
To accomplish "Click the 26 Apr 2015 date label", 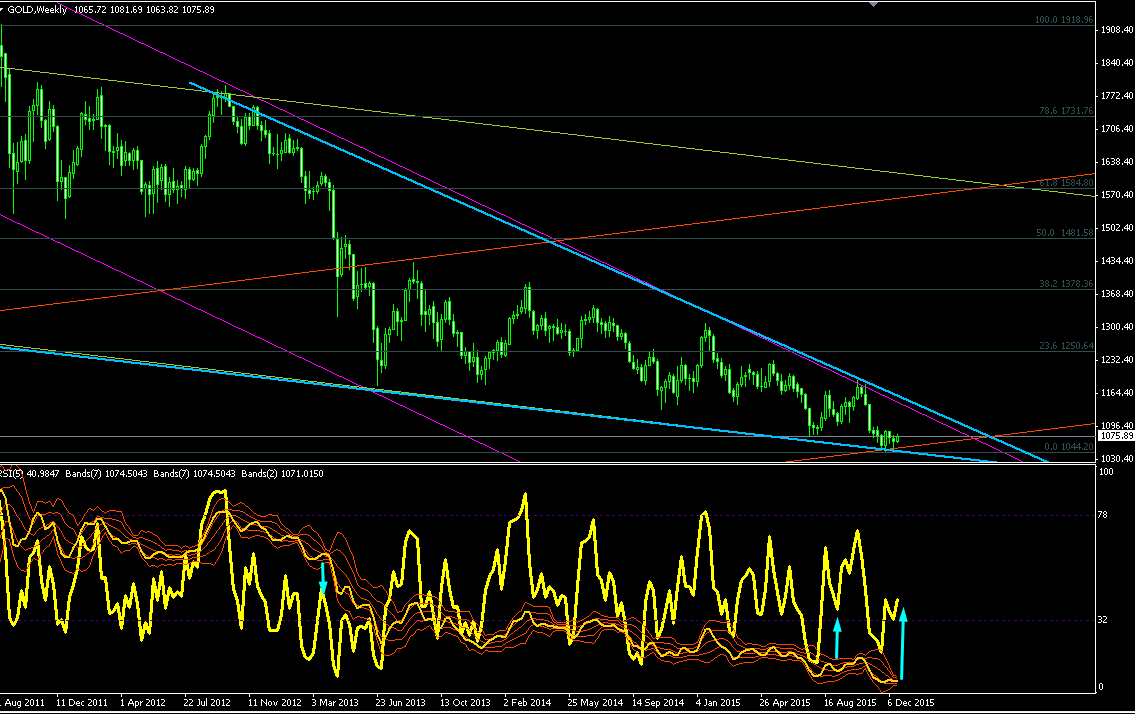I will (x=785, y=702).
